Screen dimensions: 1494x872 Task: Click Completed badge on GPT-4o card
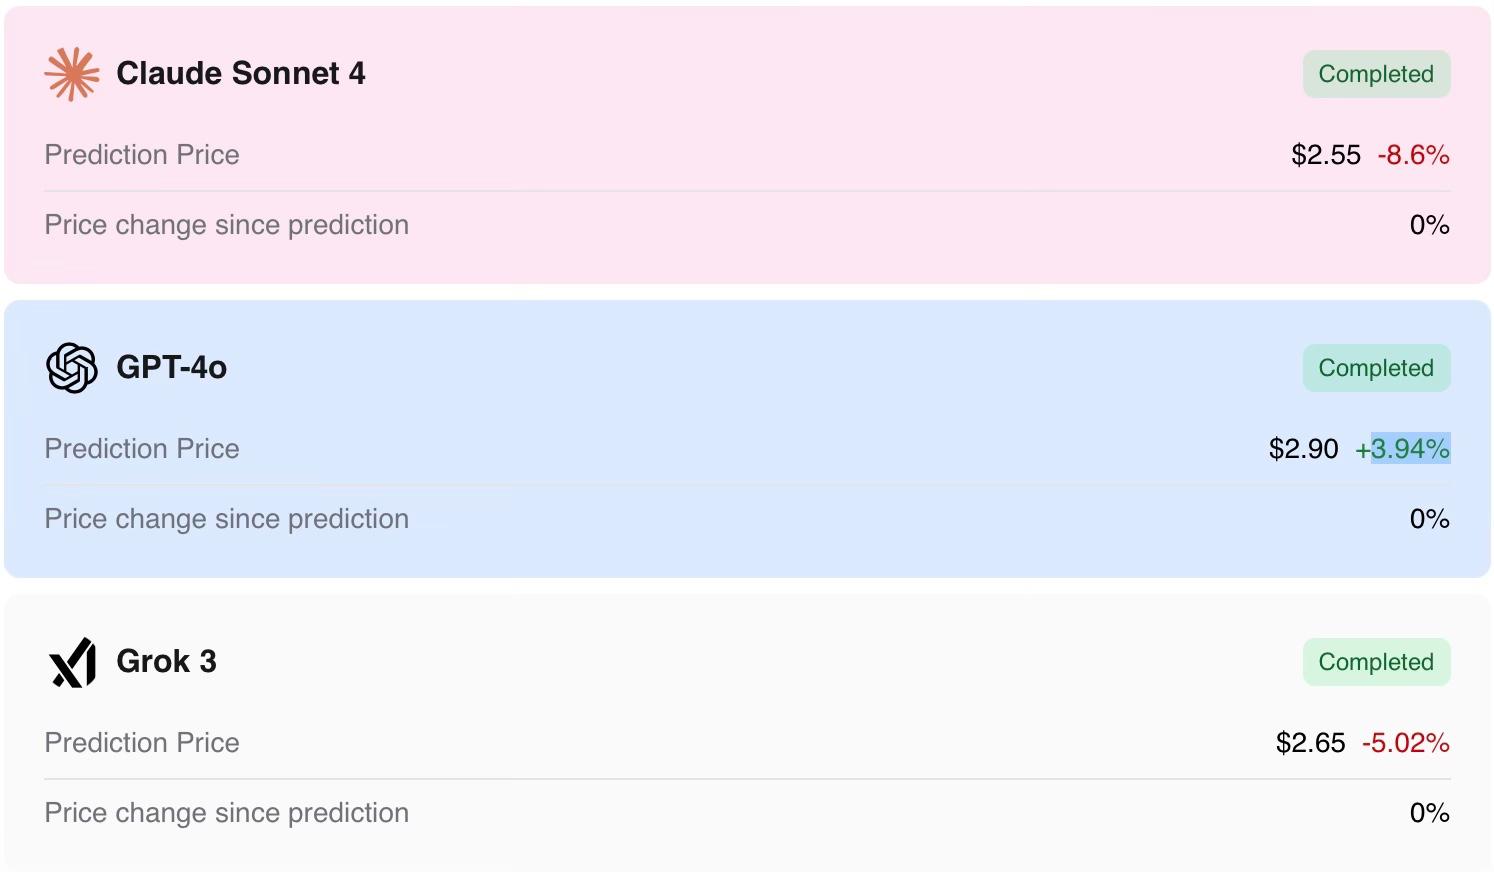(1375, 368)
